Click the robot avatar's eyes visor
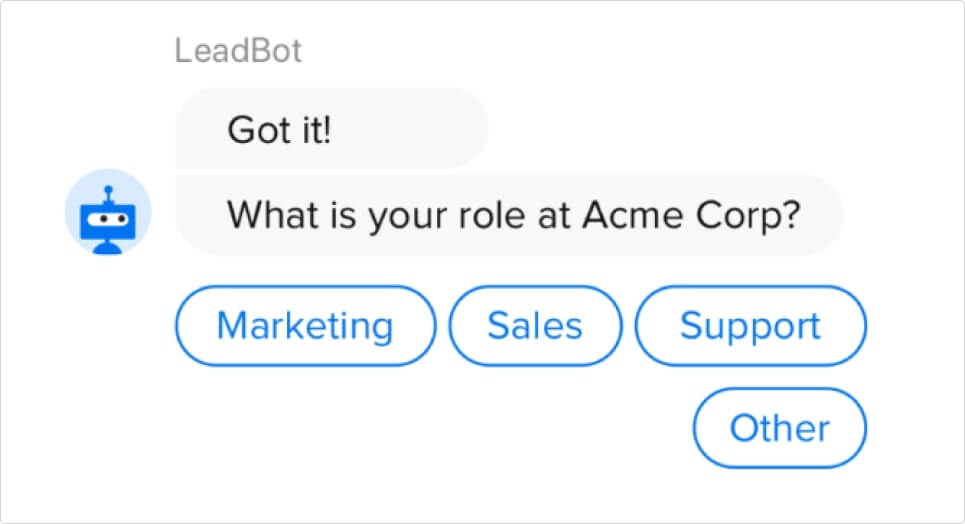Viewport: 965px width, 524px height. [108, 219]
